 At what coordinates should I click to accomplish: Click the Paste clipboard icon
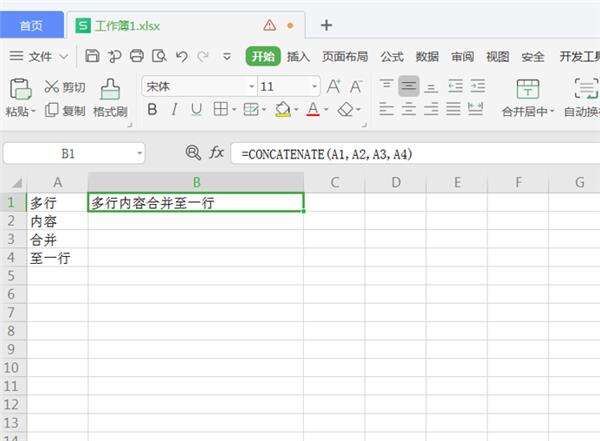pyautogui.click(x=20, y=88)
